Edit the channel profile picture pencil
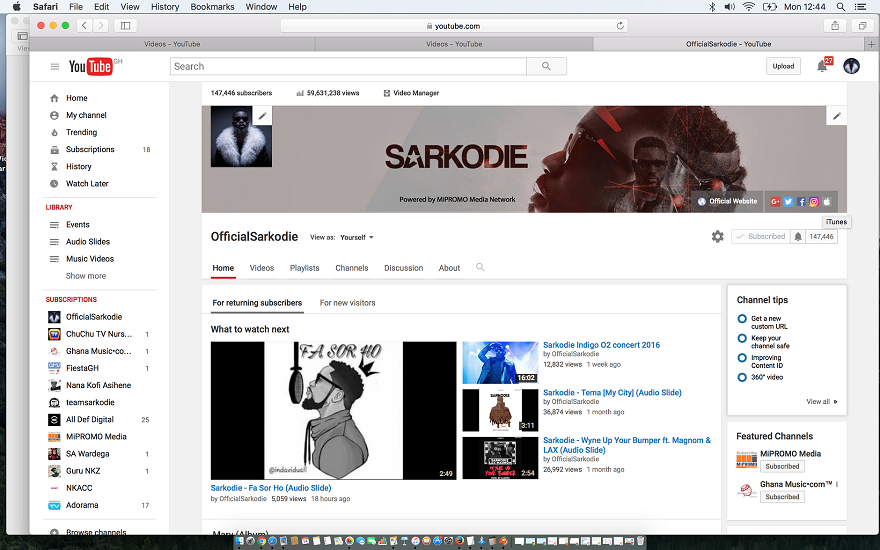The height and width of the screenshot is (550, 880). tap(262, 116)
